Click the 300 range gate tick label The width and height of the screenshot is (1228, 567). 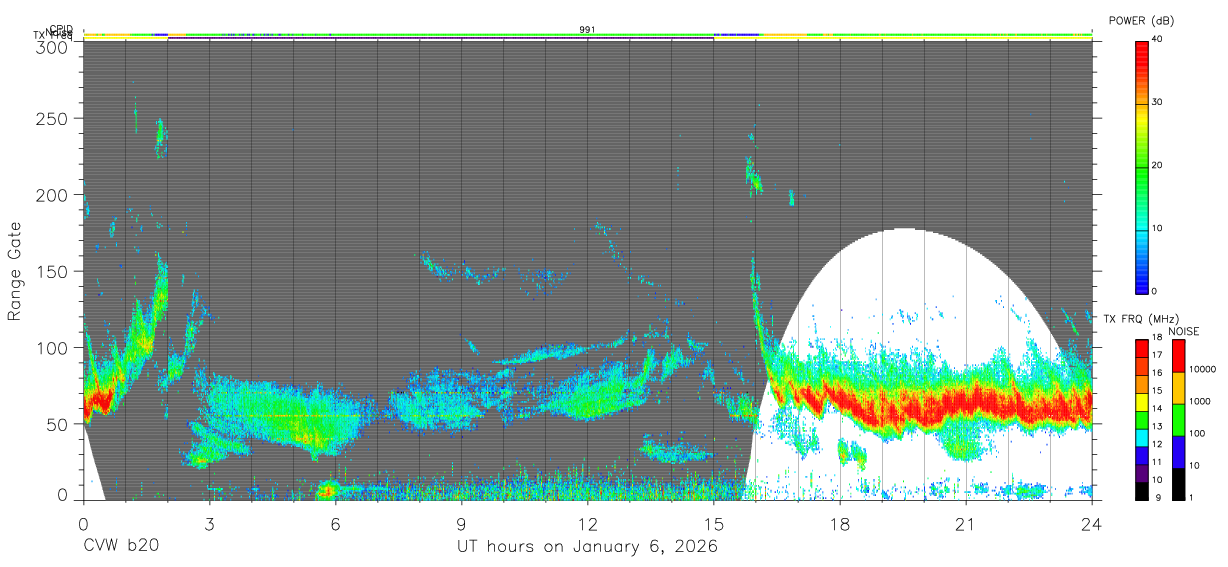[x=53, y=46]
